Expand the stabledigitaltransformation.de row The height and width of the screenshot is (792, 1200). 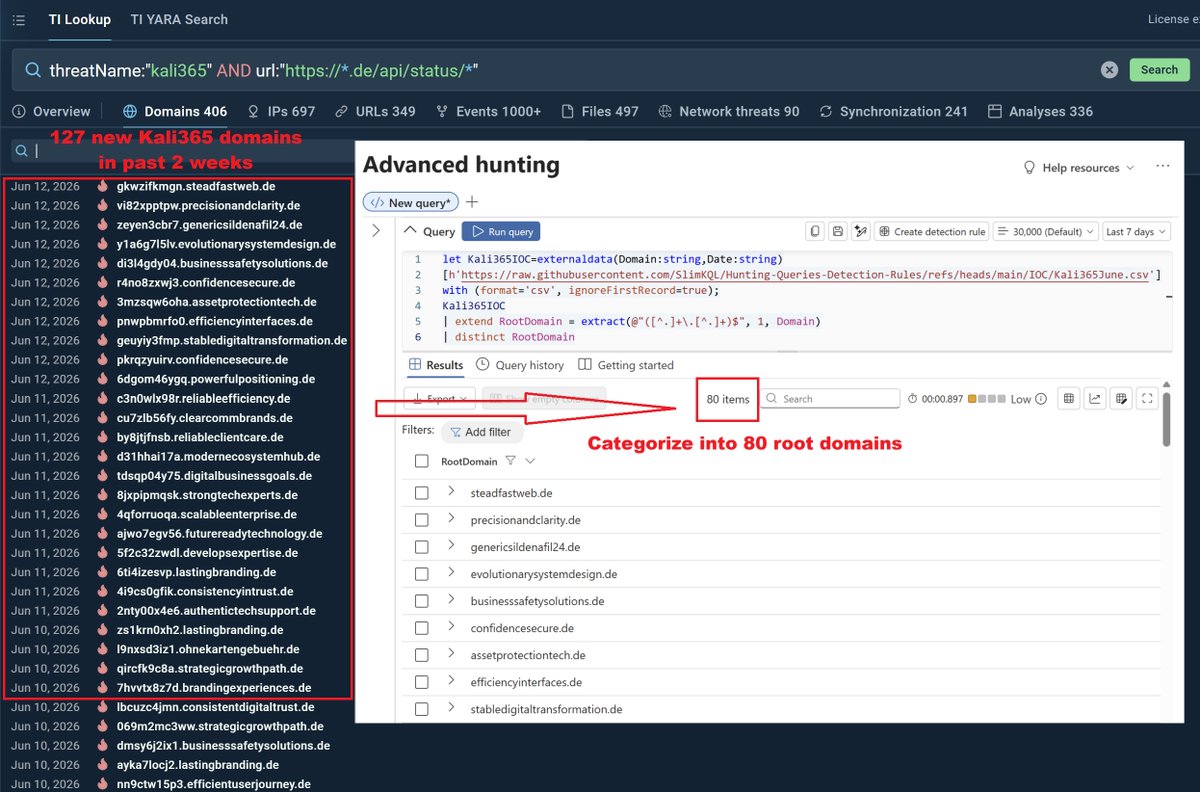pos(451,708)
